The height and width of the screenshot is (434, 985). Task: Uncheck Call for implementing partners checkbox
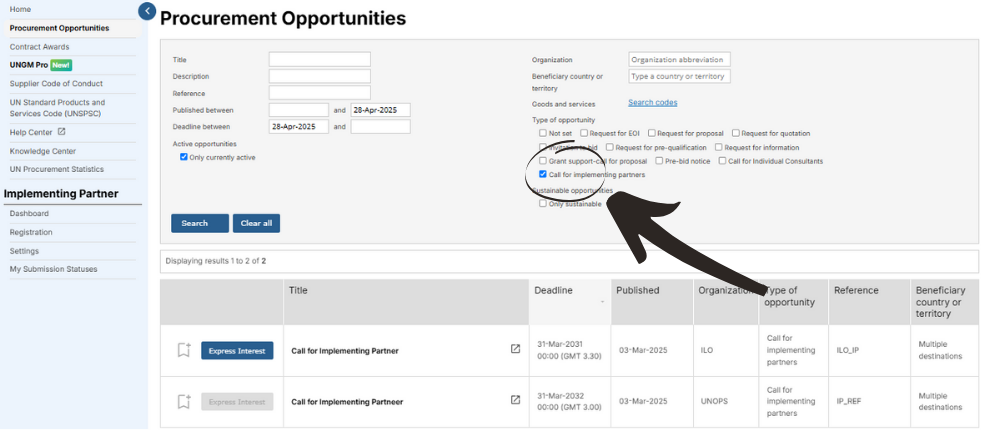pos(543,175)
